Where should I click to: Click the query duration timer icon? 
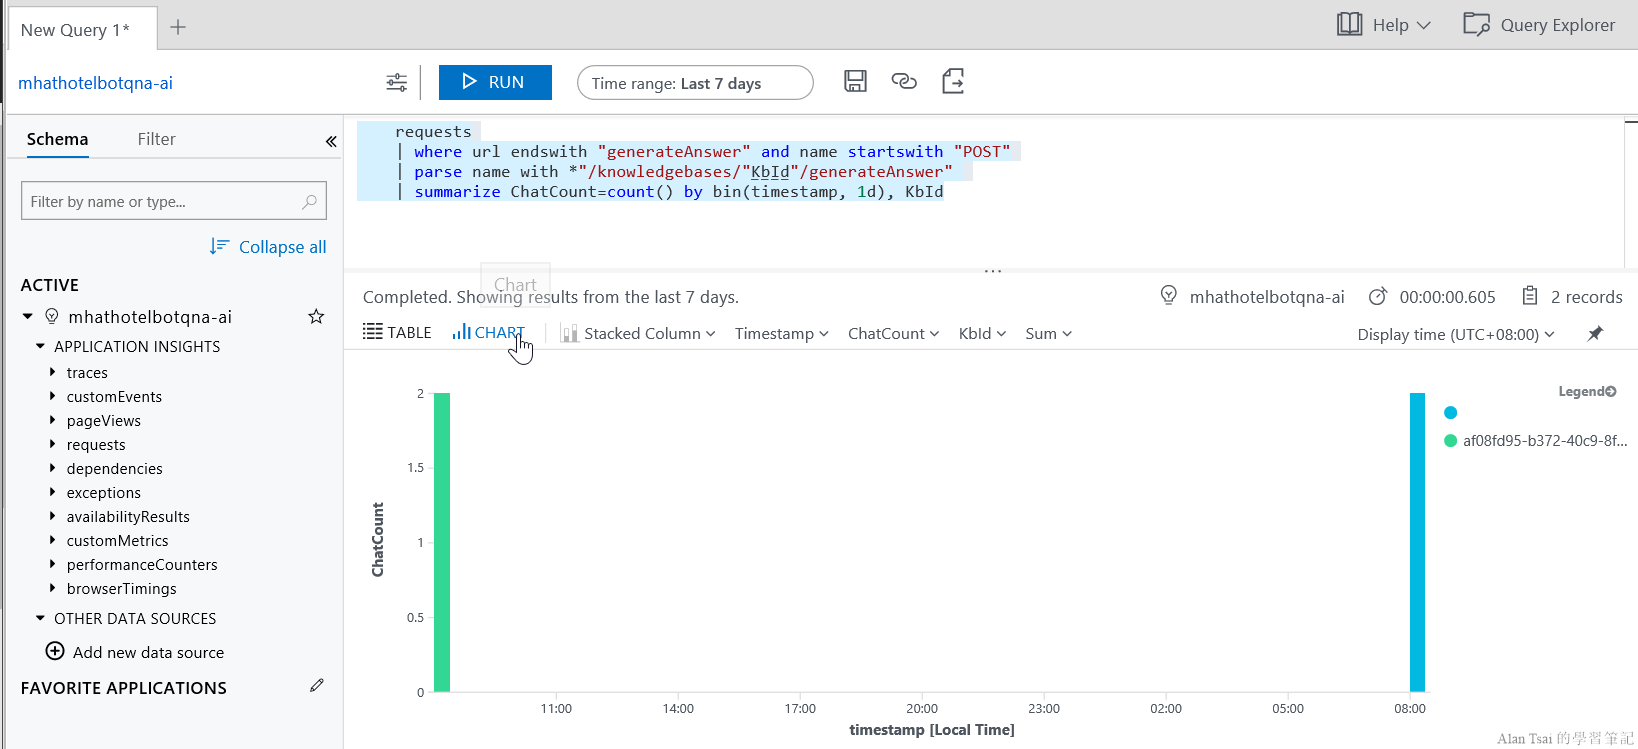pyautogui.click(x=1378, y=296)
